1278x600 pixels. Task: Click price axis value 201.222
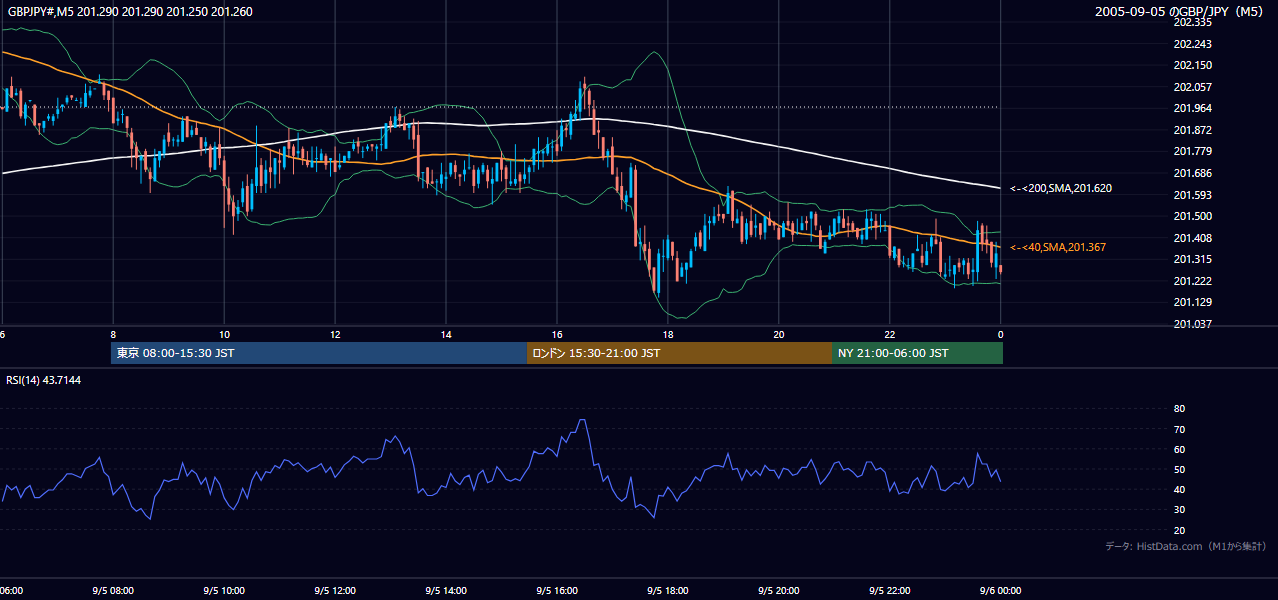[x=1193, y=281]
